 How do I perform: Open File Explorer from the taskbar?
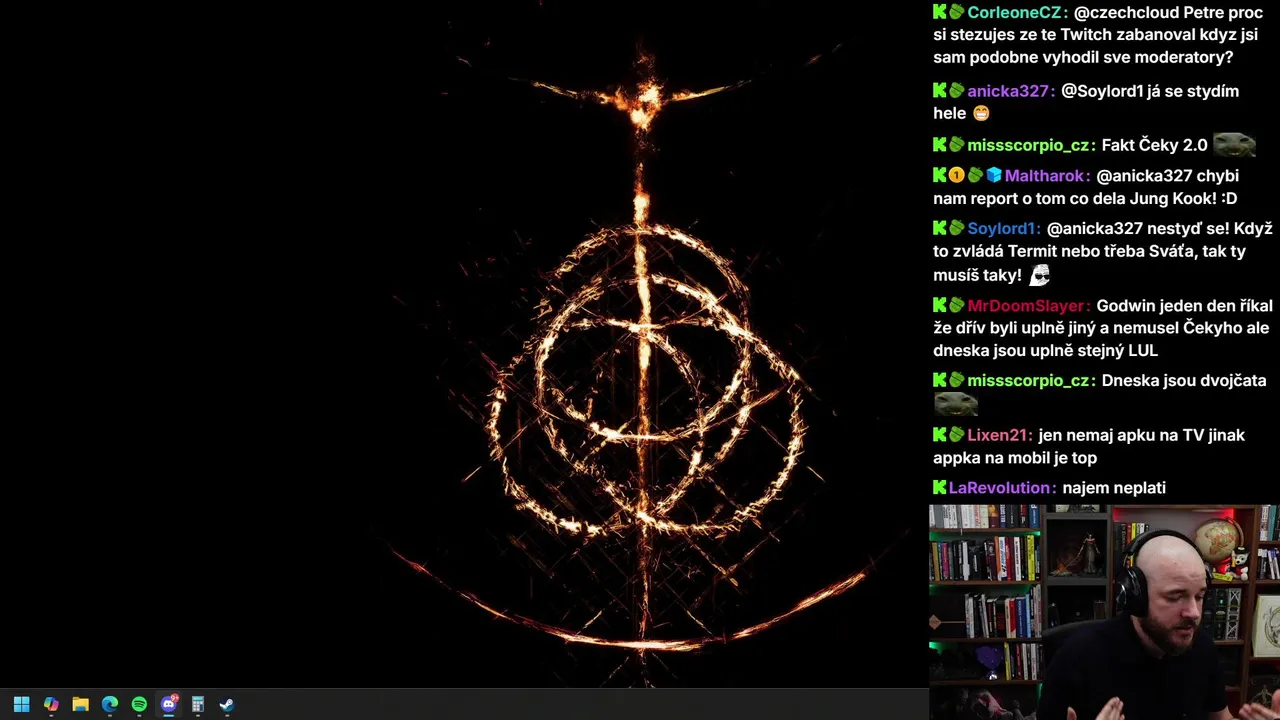80,704
